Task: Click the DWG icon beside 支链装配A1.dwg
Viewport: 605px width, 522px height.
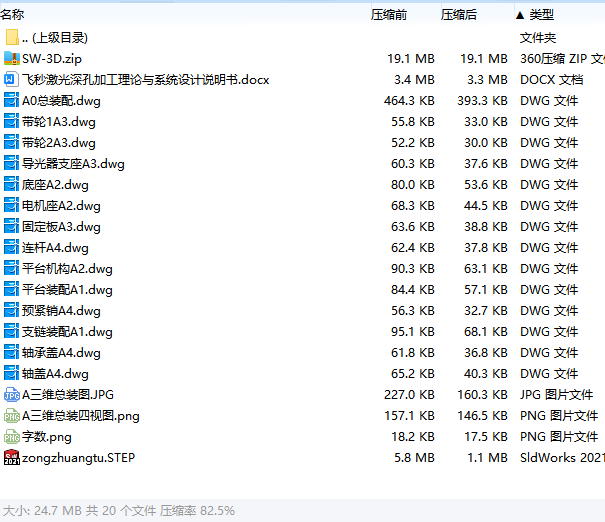Action: point(11,331)
